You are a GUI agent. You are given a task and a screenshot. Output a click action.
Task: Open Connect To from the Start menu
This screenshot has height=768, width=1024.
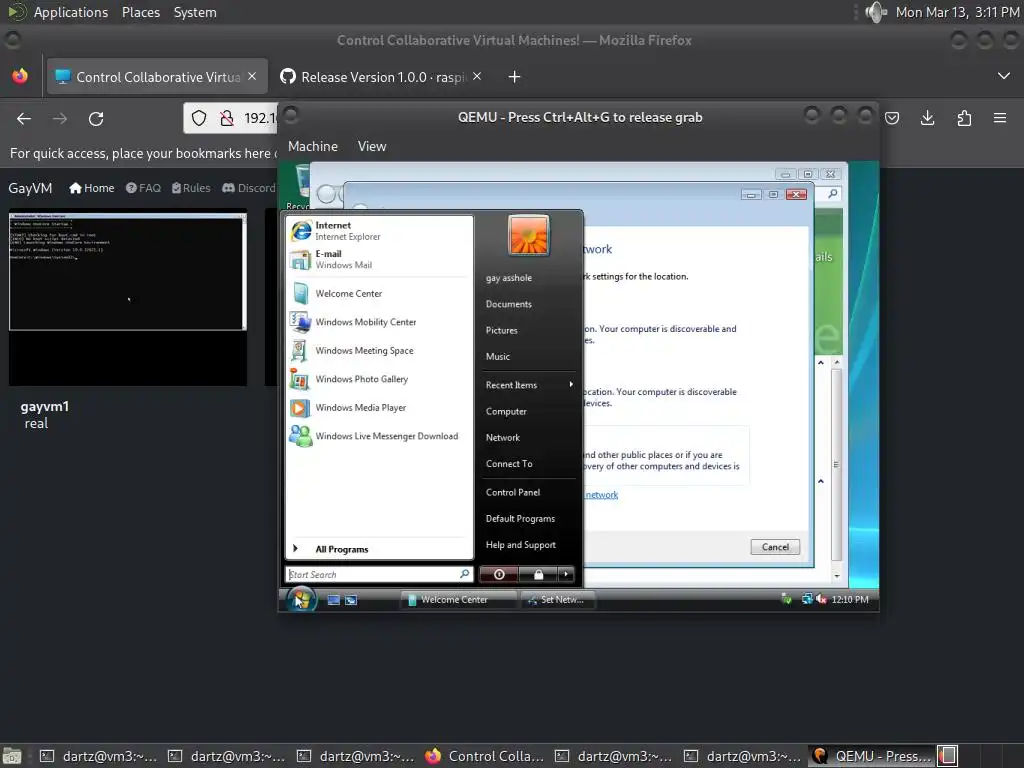click(x=509, y=464)
